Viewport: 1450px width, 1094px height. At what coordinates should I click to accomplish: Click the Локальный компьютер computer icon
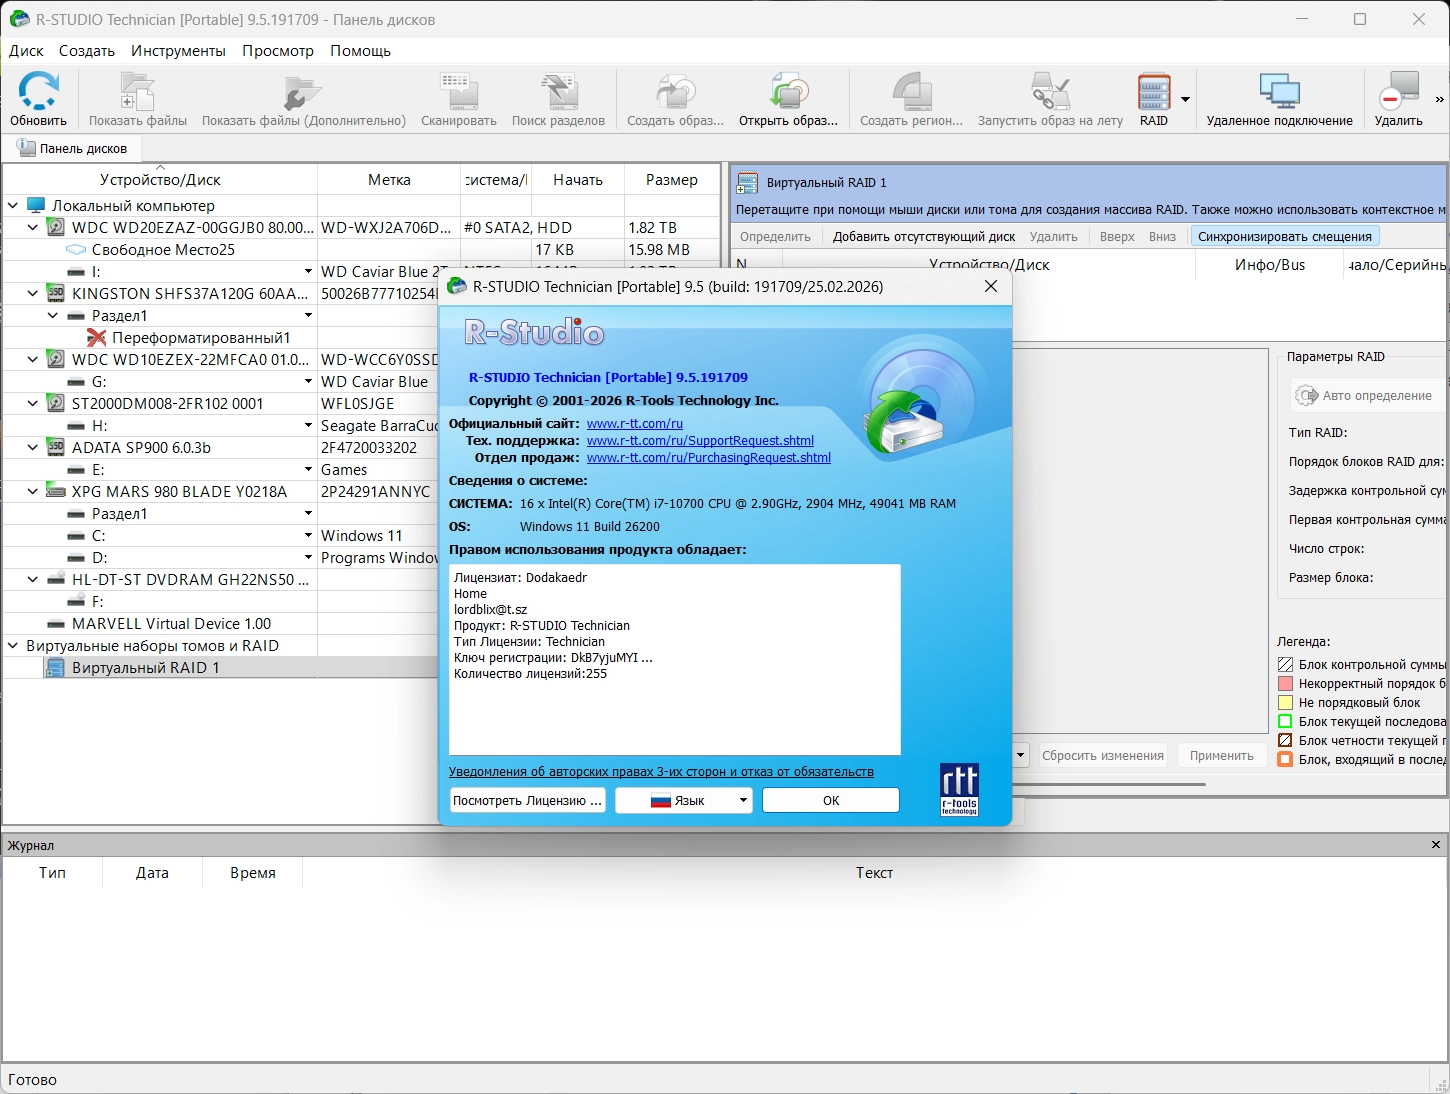pyautogui.click(x=36, y=205)
